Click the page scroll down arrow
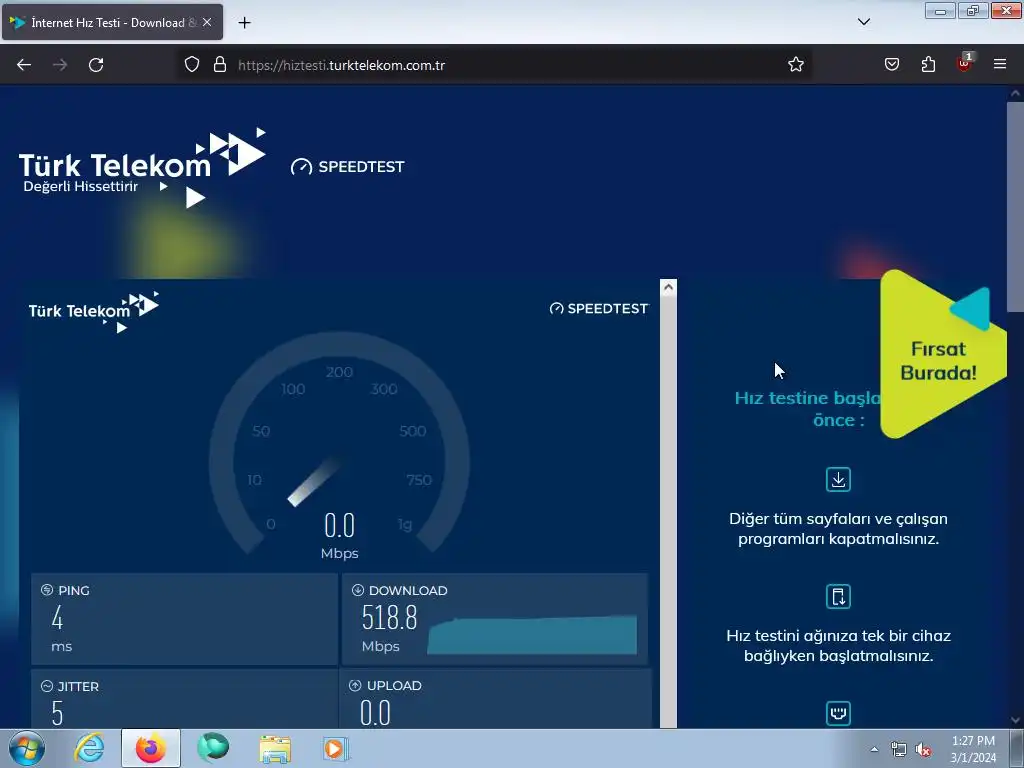 [1015, 720]
